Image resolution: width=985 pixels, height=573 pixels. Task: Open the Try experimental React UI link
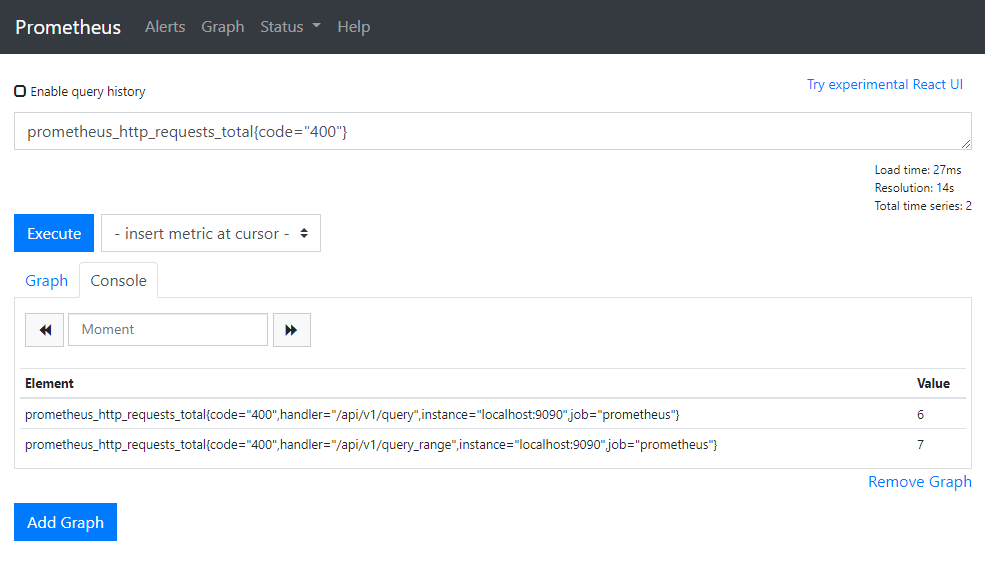884,84
